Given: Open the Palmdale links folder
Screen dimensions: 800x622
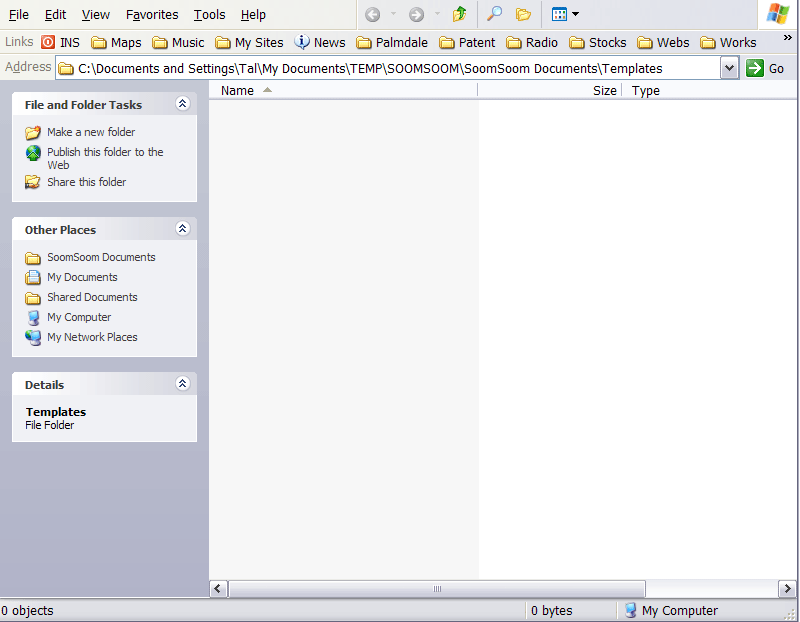Looking at the screenshot, I should 392,42.
